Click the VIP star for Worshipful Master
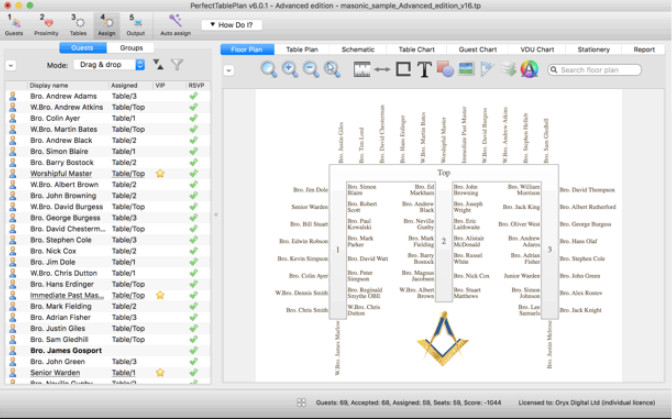Viewport: 672px width, 419px height. 160,174
